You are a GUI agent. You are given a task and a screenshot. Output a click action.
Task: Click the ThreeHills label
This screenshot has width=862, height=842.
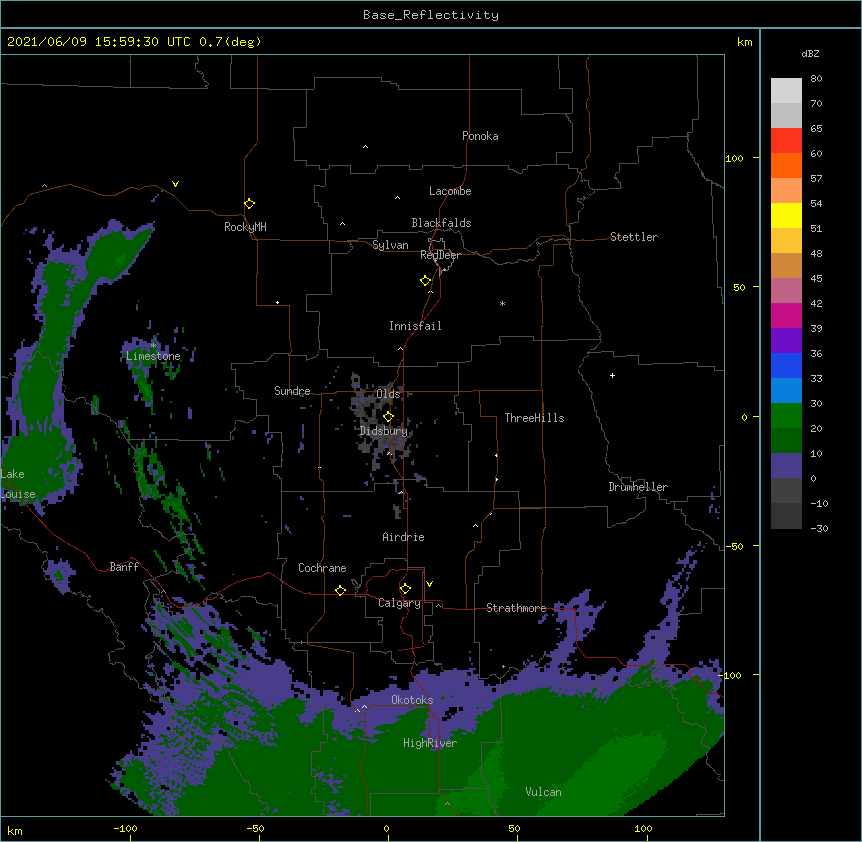pos(534,418)
